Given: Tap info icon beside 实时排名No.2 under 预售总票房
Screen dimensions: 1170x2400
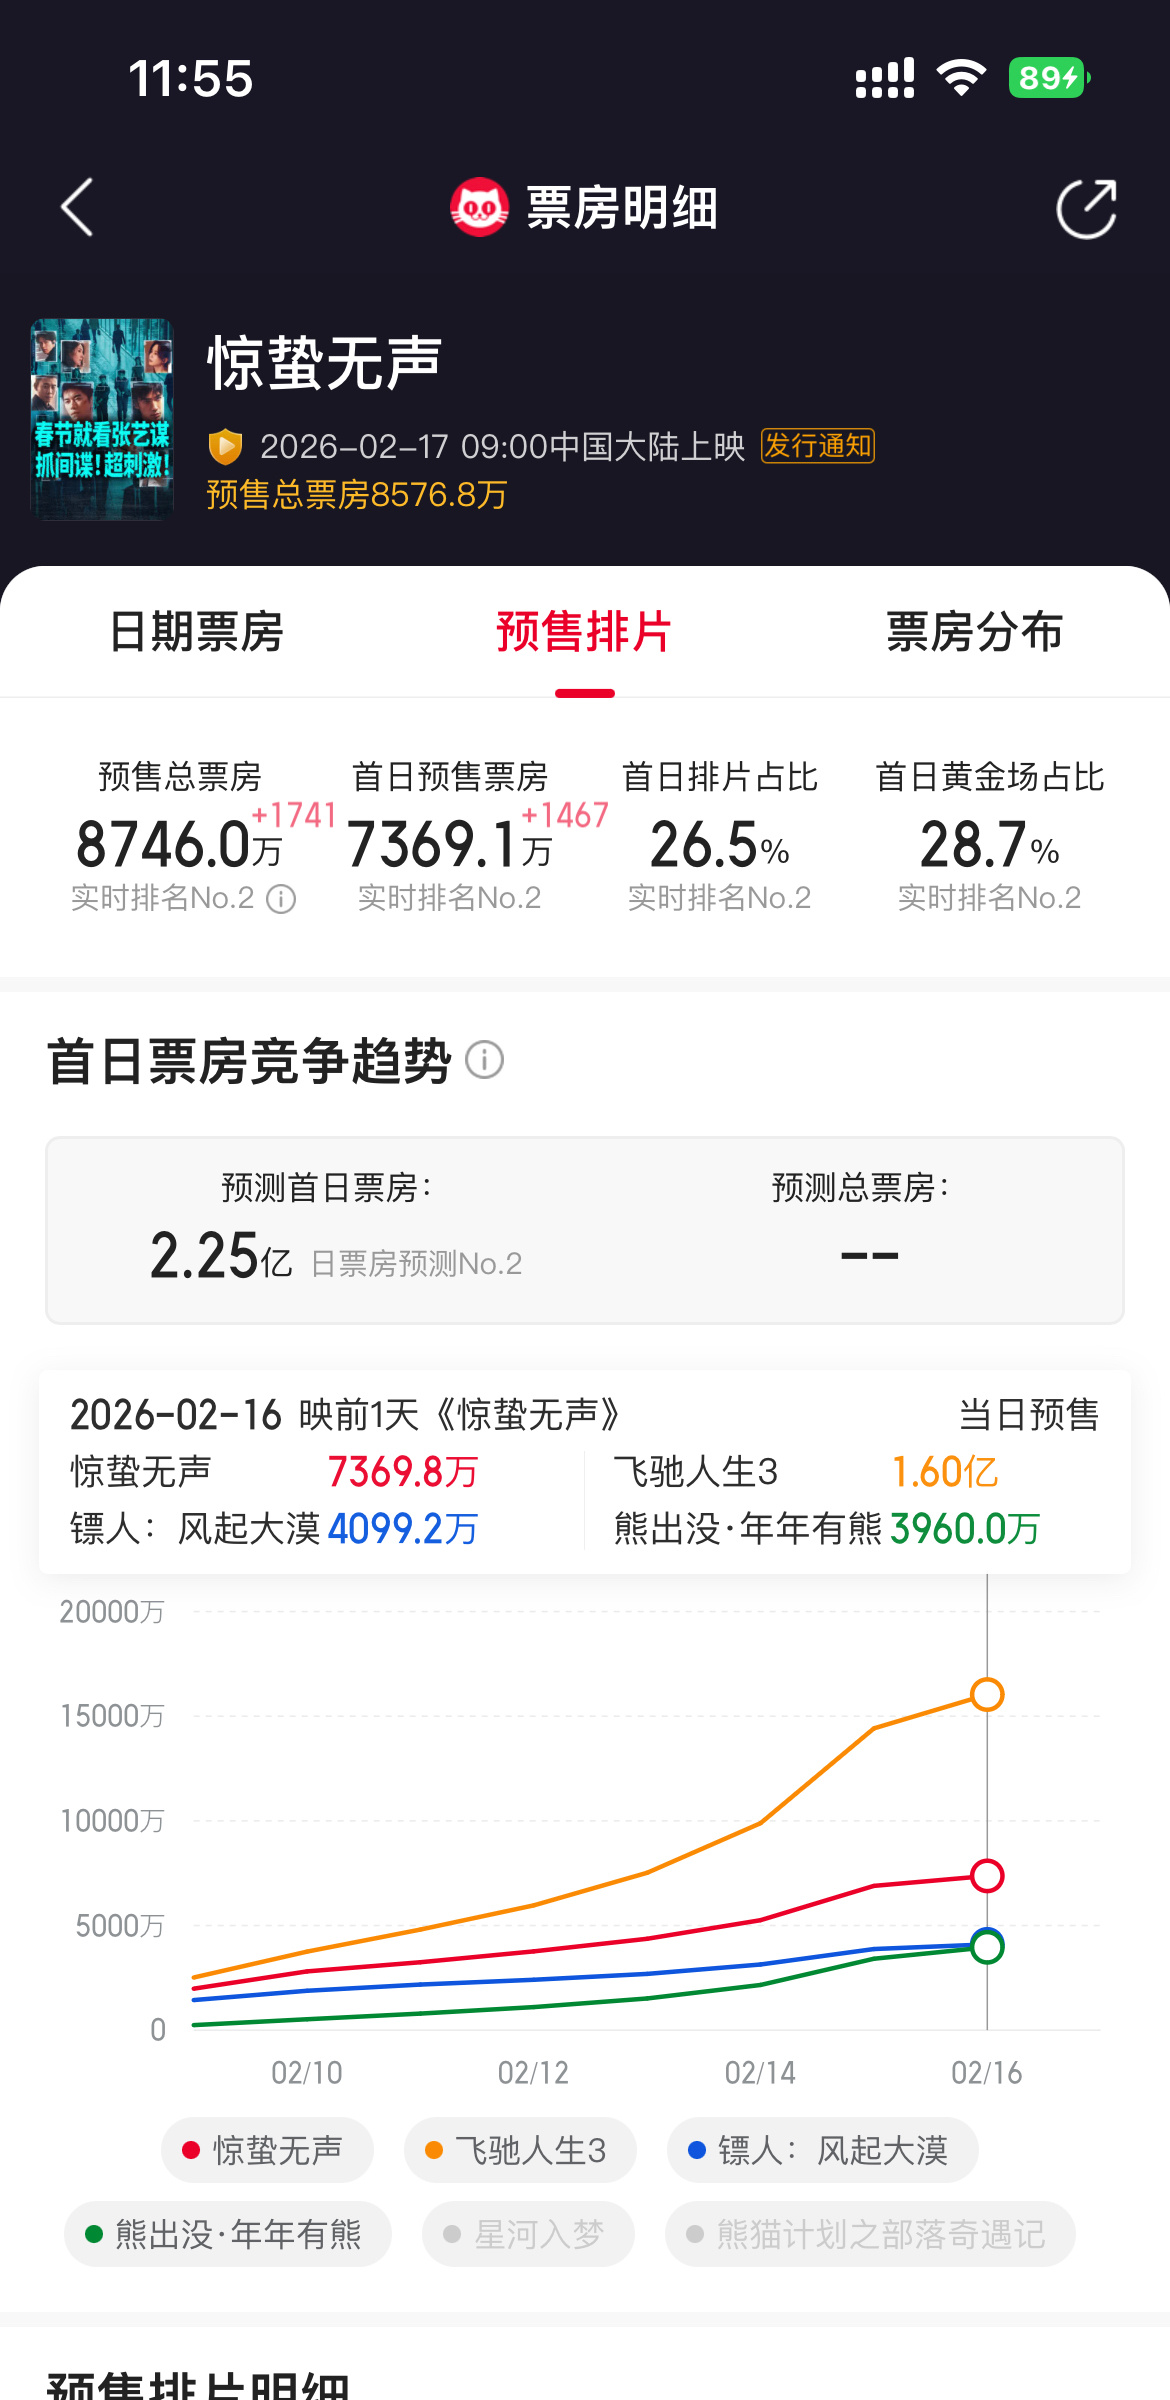Looking at the screenshot, I should point(281,899).
